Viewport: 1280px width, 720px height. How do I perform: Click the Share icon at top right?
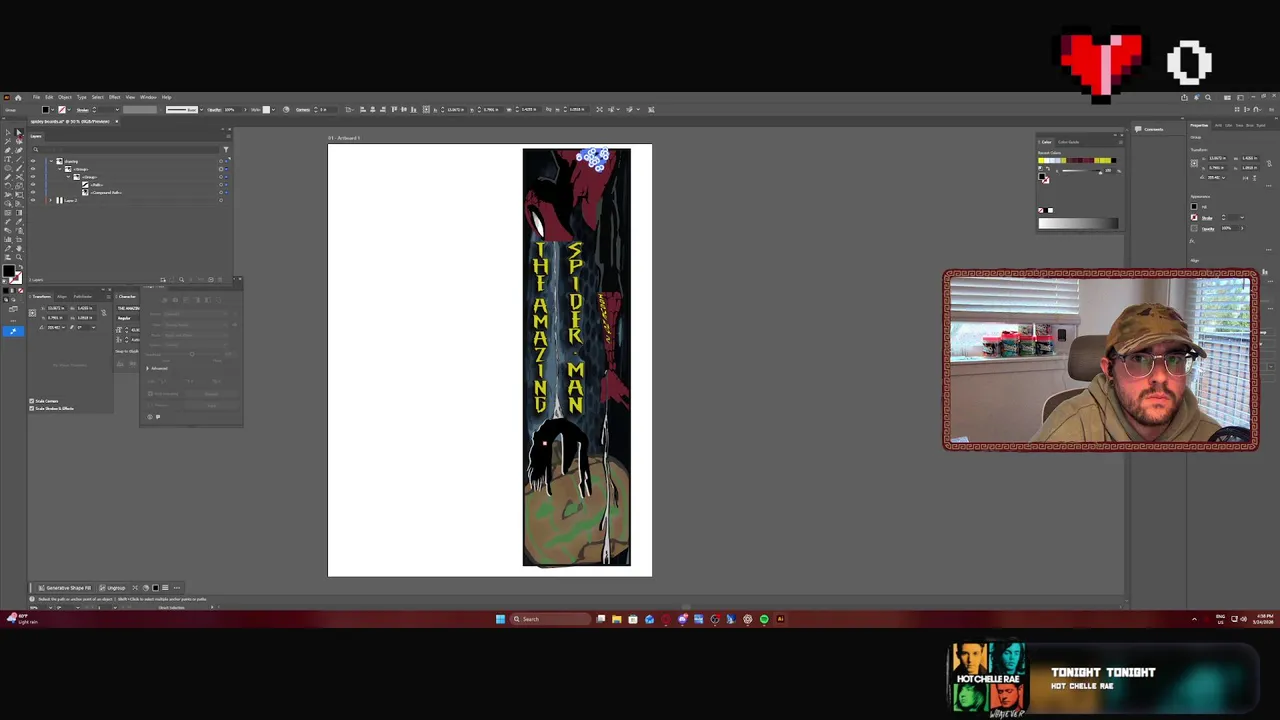(x=1184, y=97)
